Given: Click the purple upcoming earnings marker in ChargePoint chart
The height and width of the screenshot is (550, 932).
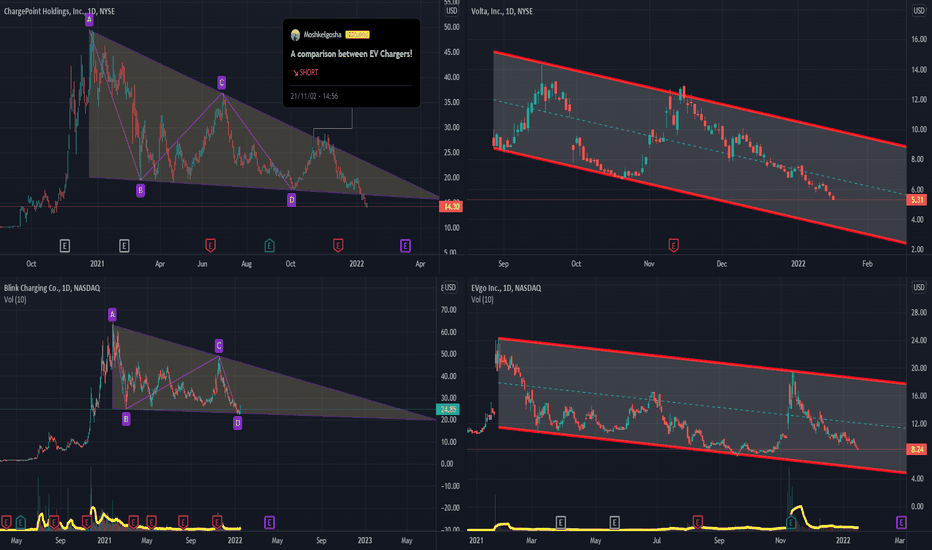Looking at the screenshot, I should point(405,245).
